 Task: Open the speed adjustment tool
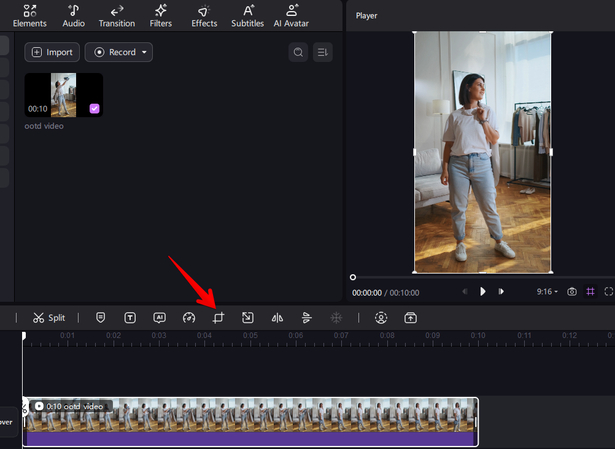pos(189,317)
